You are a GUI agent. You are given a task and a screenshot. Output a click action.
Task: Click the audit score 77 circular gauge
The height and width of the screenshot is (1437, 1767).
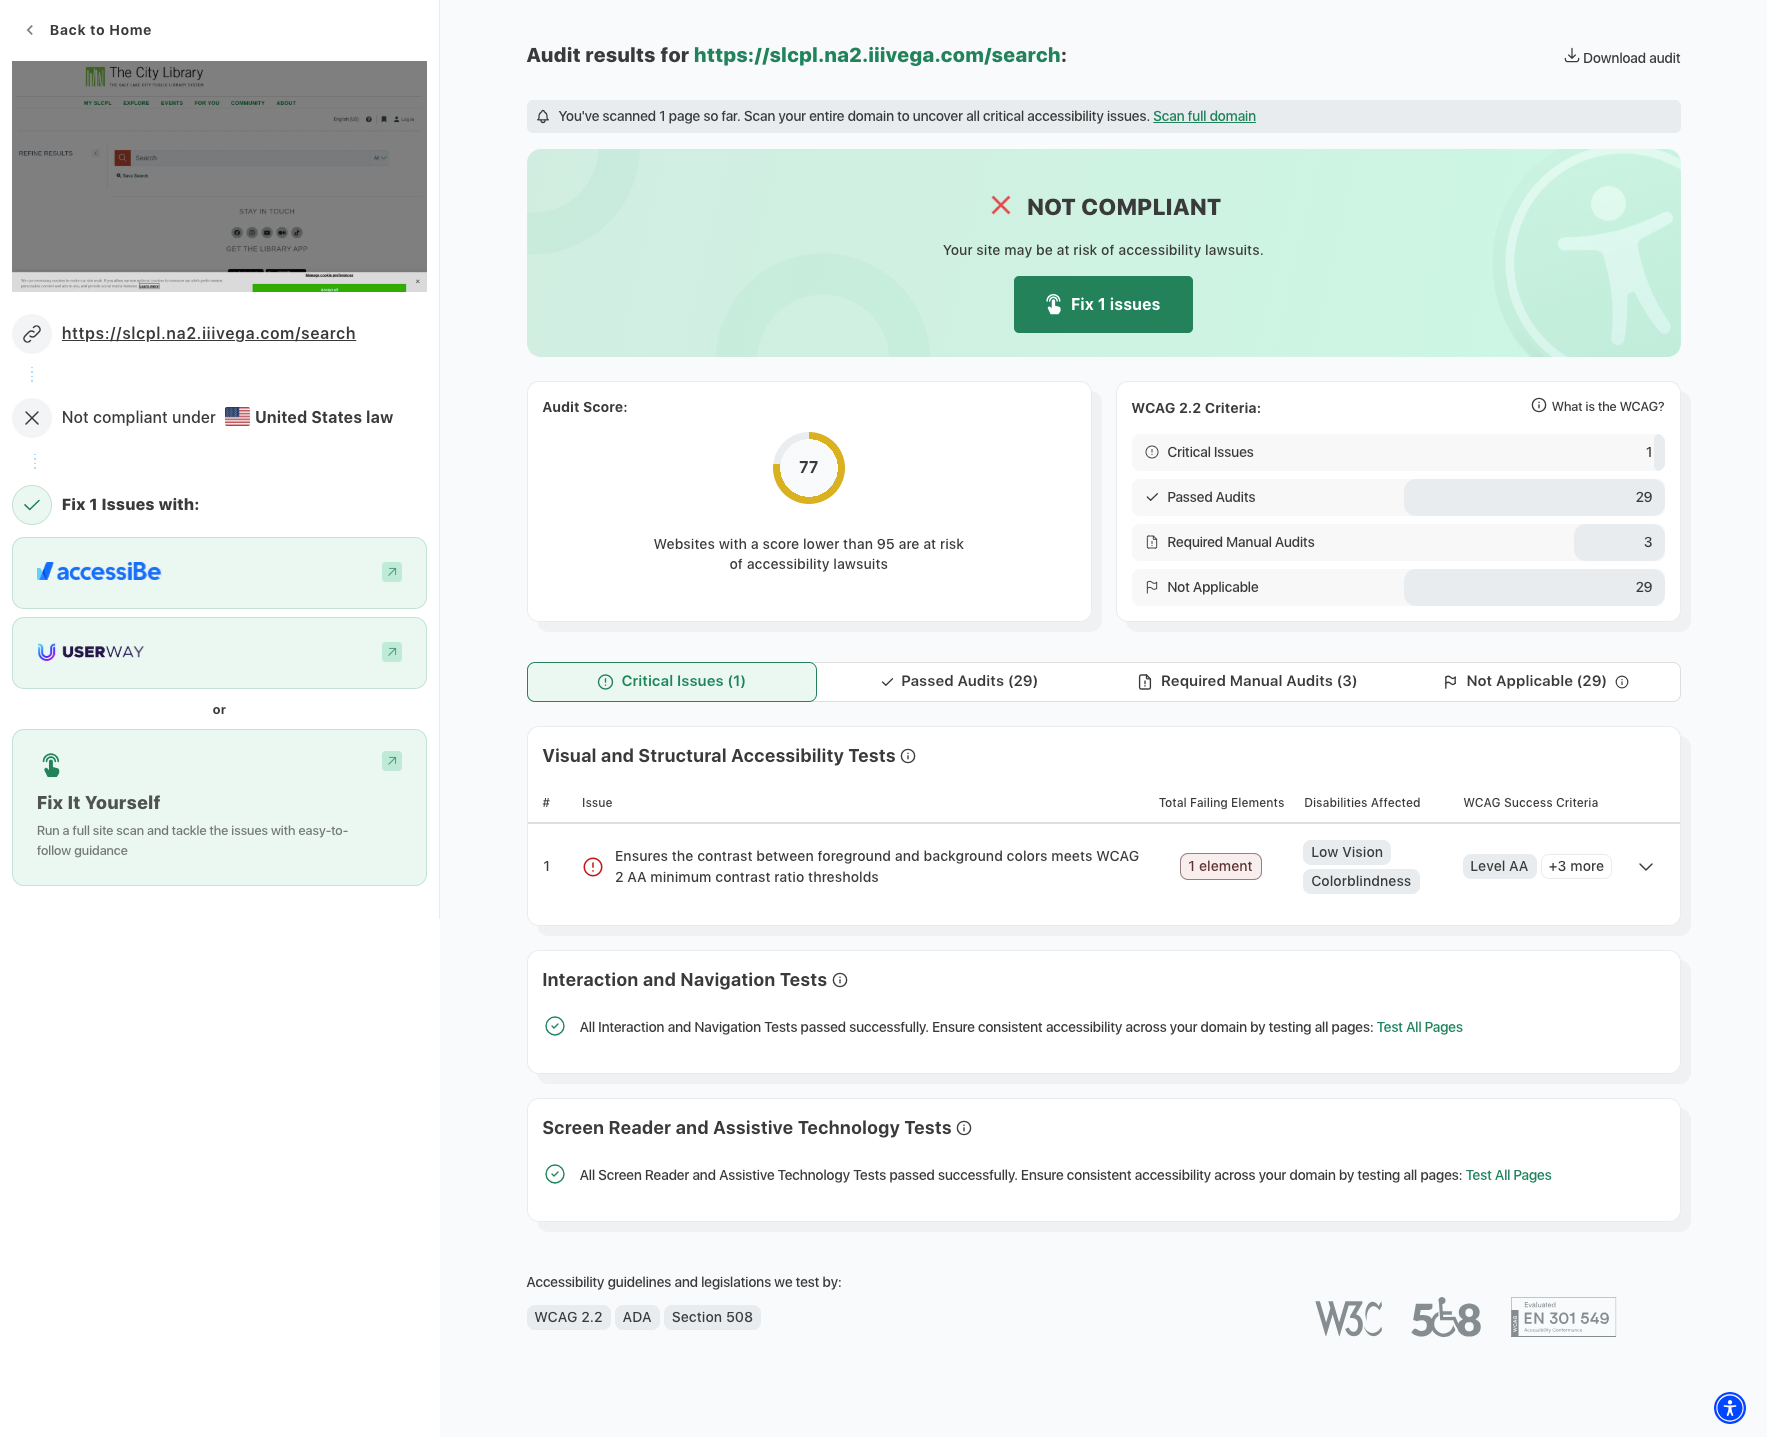click(x=809, y=468)
